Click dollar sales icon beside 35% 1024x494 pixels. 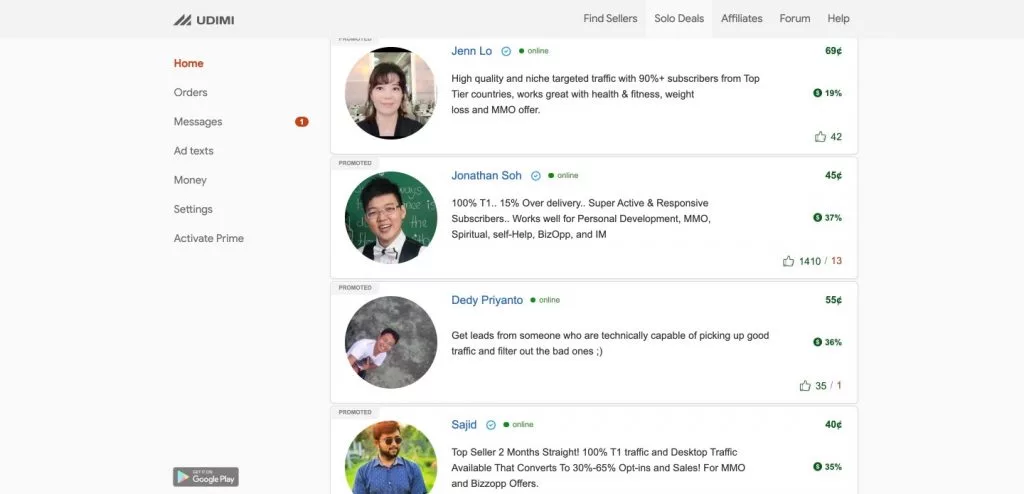point(817,467)
